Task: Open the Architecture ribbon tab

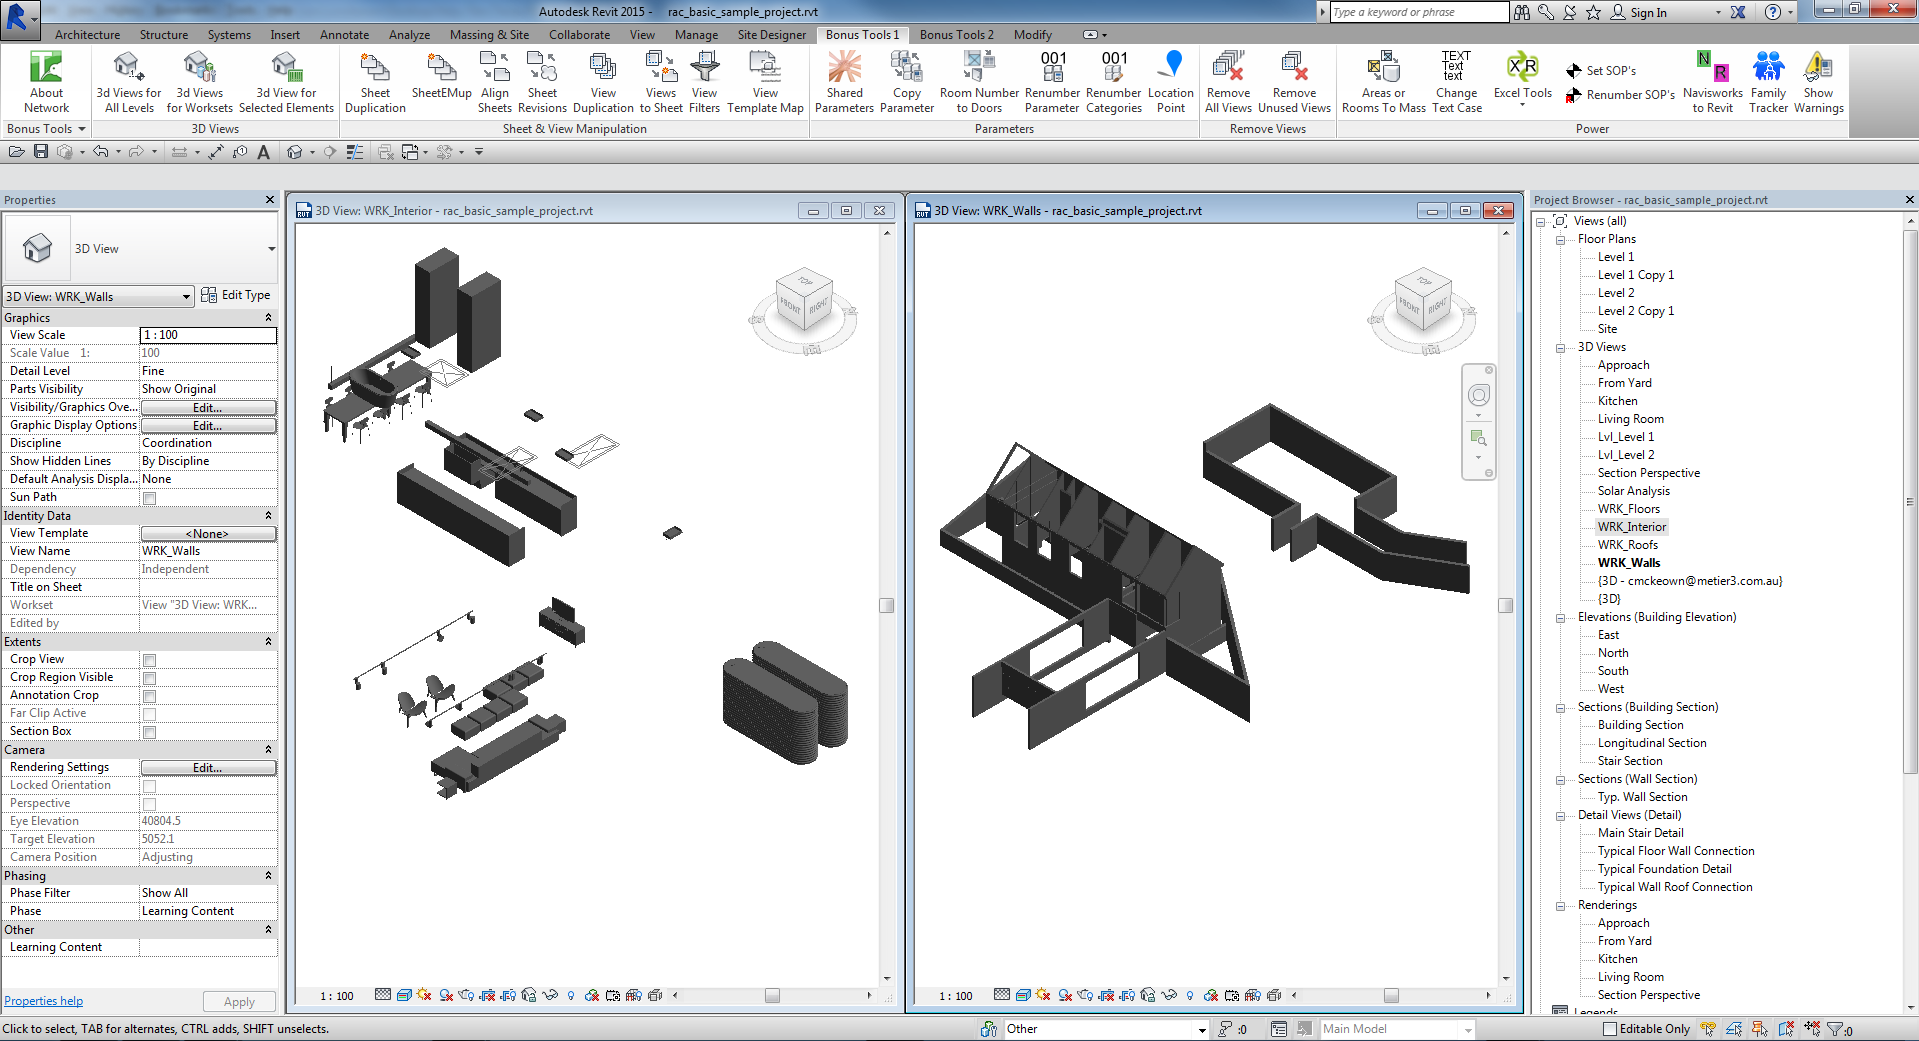Action: [x=86, y=34]
